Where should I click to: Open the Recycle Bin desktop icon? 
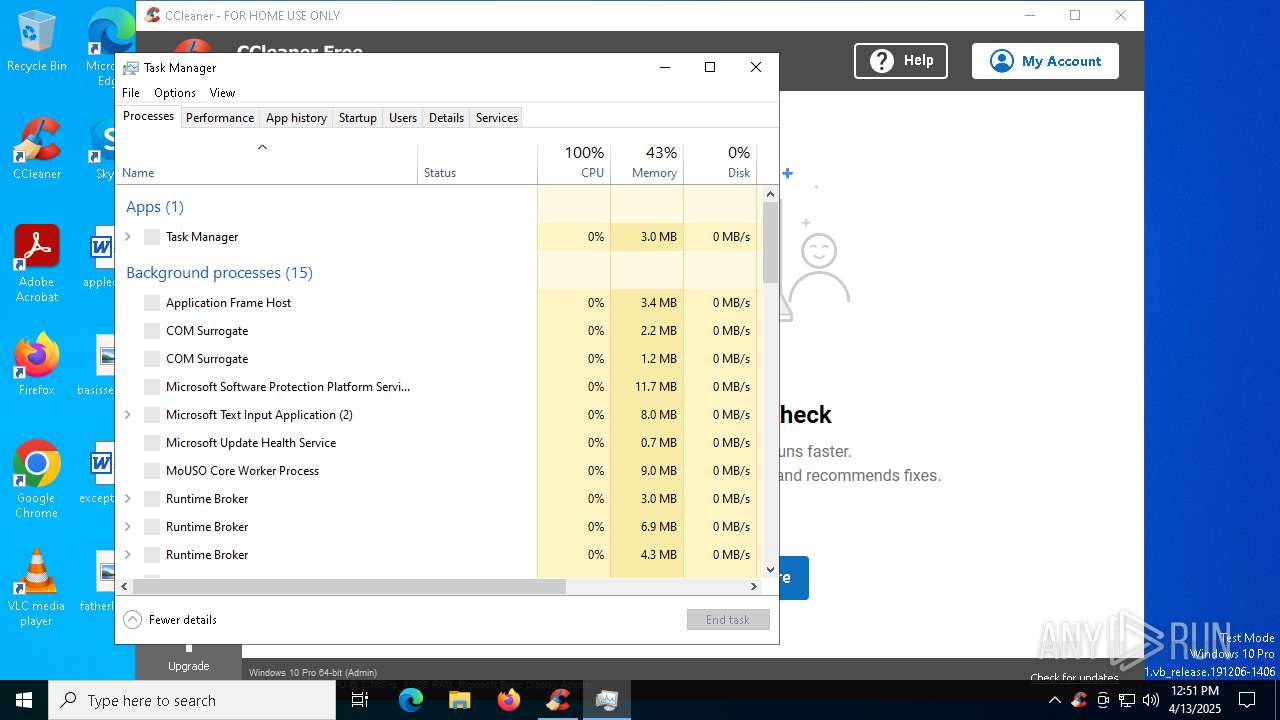pyautogui.click(x=36, y=42)
